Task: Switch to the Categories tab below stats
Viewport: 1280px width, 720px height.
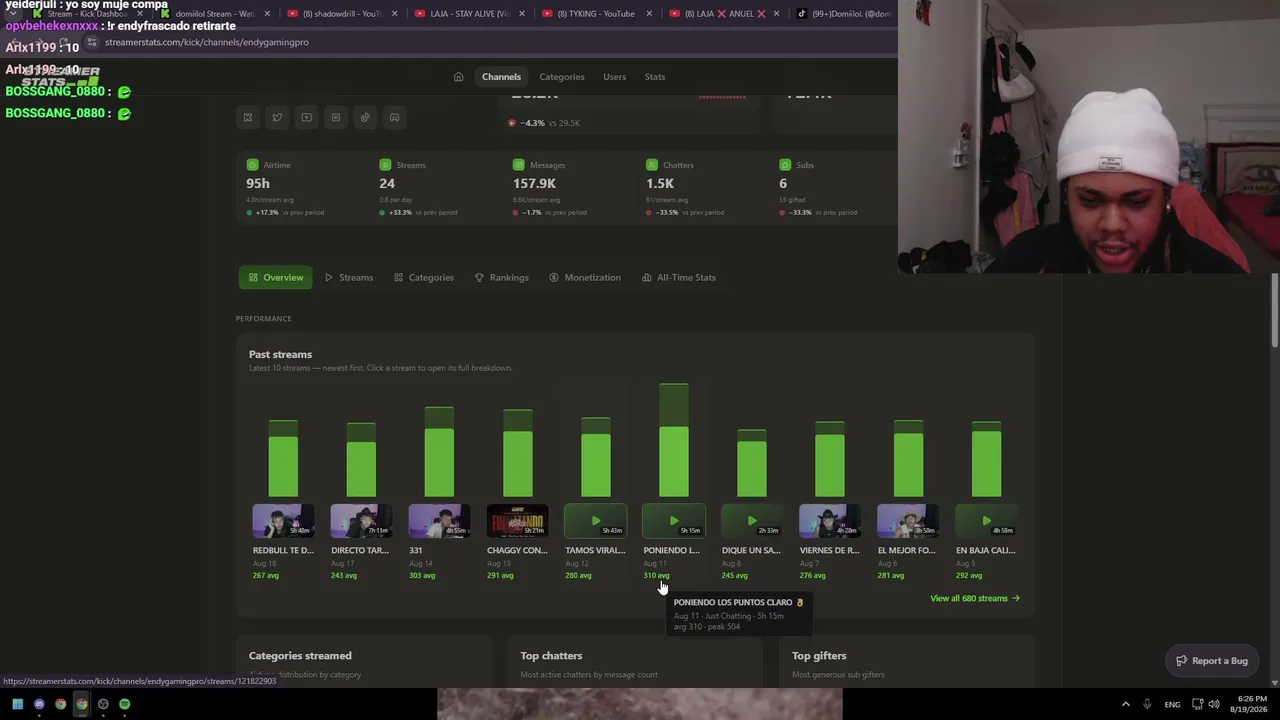Action: [424, 277]
